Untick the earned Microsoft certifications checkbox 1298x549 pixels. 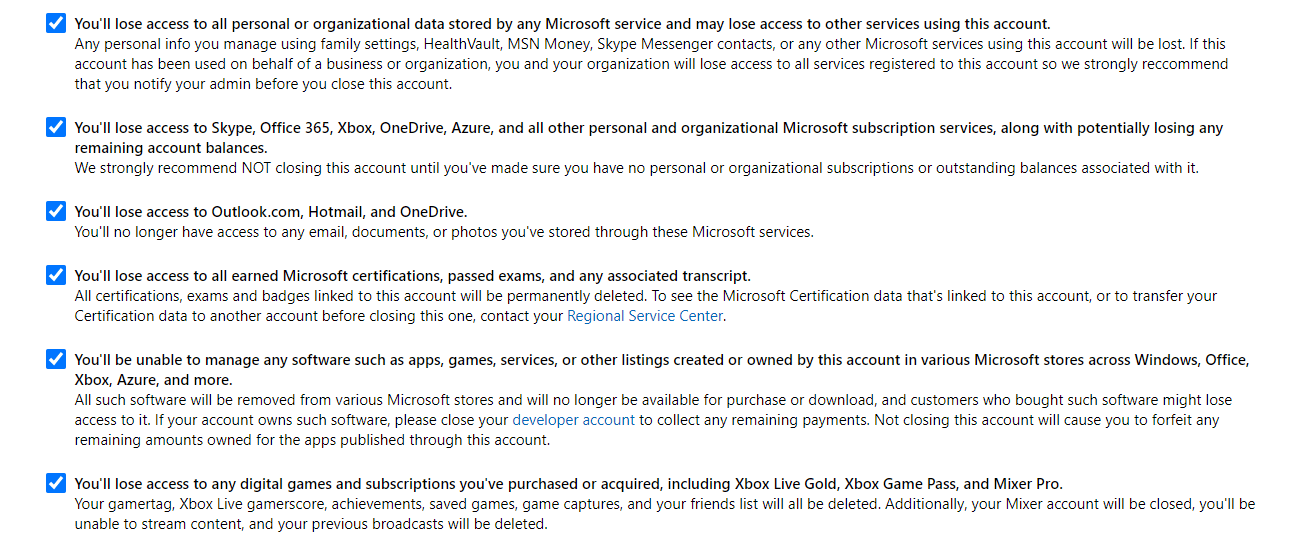pos(56,275)
